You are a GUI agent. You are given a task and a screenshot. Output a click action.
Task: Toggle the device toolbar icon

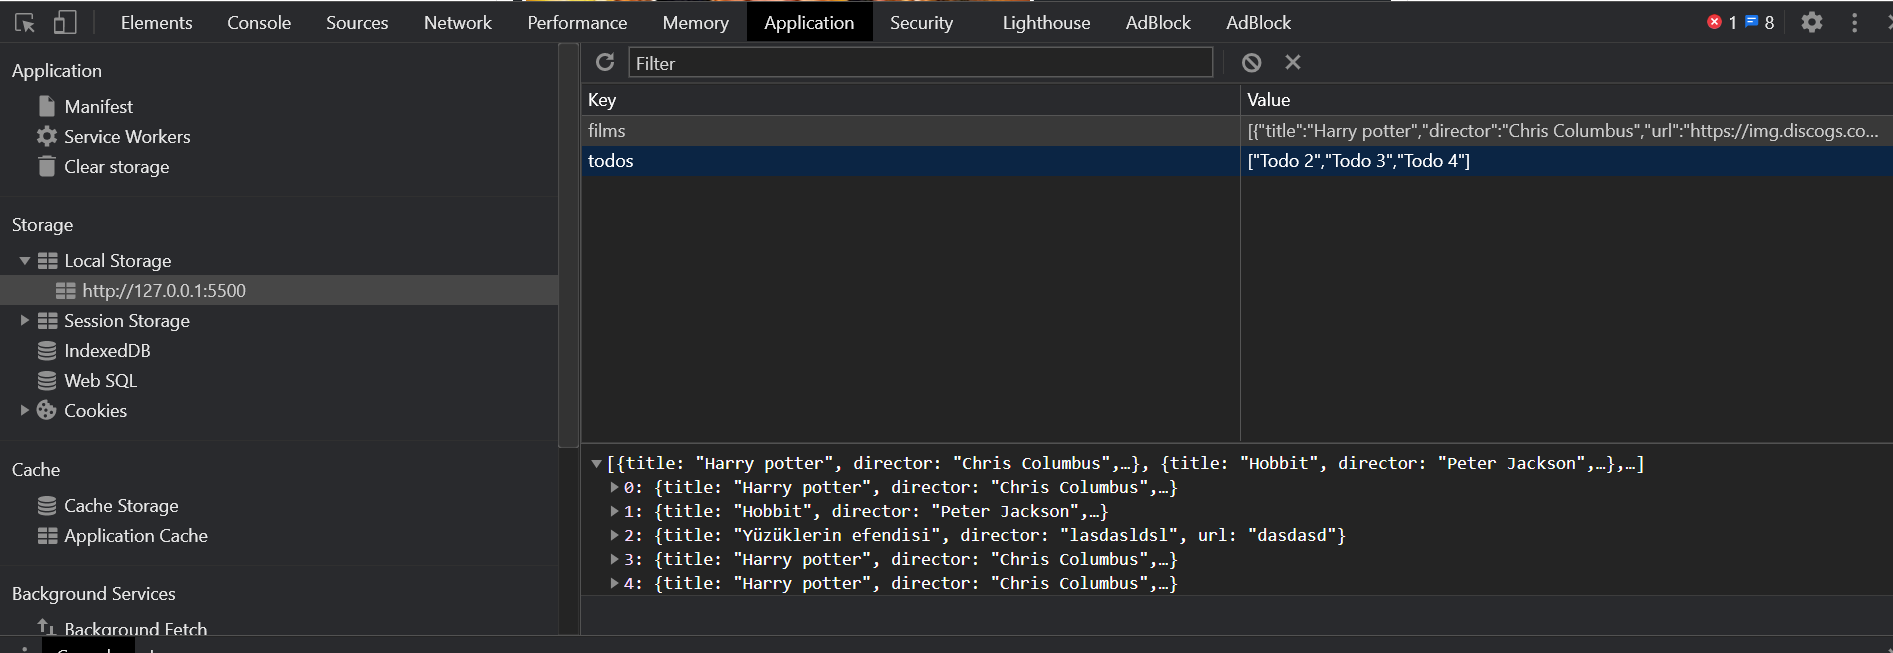[65, 22]
